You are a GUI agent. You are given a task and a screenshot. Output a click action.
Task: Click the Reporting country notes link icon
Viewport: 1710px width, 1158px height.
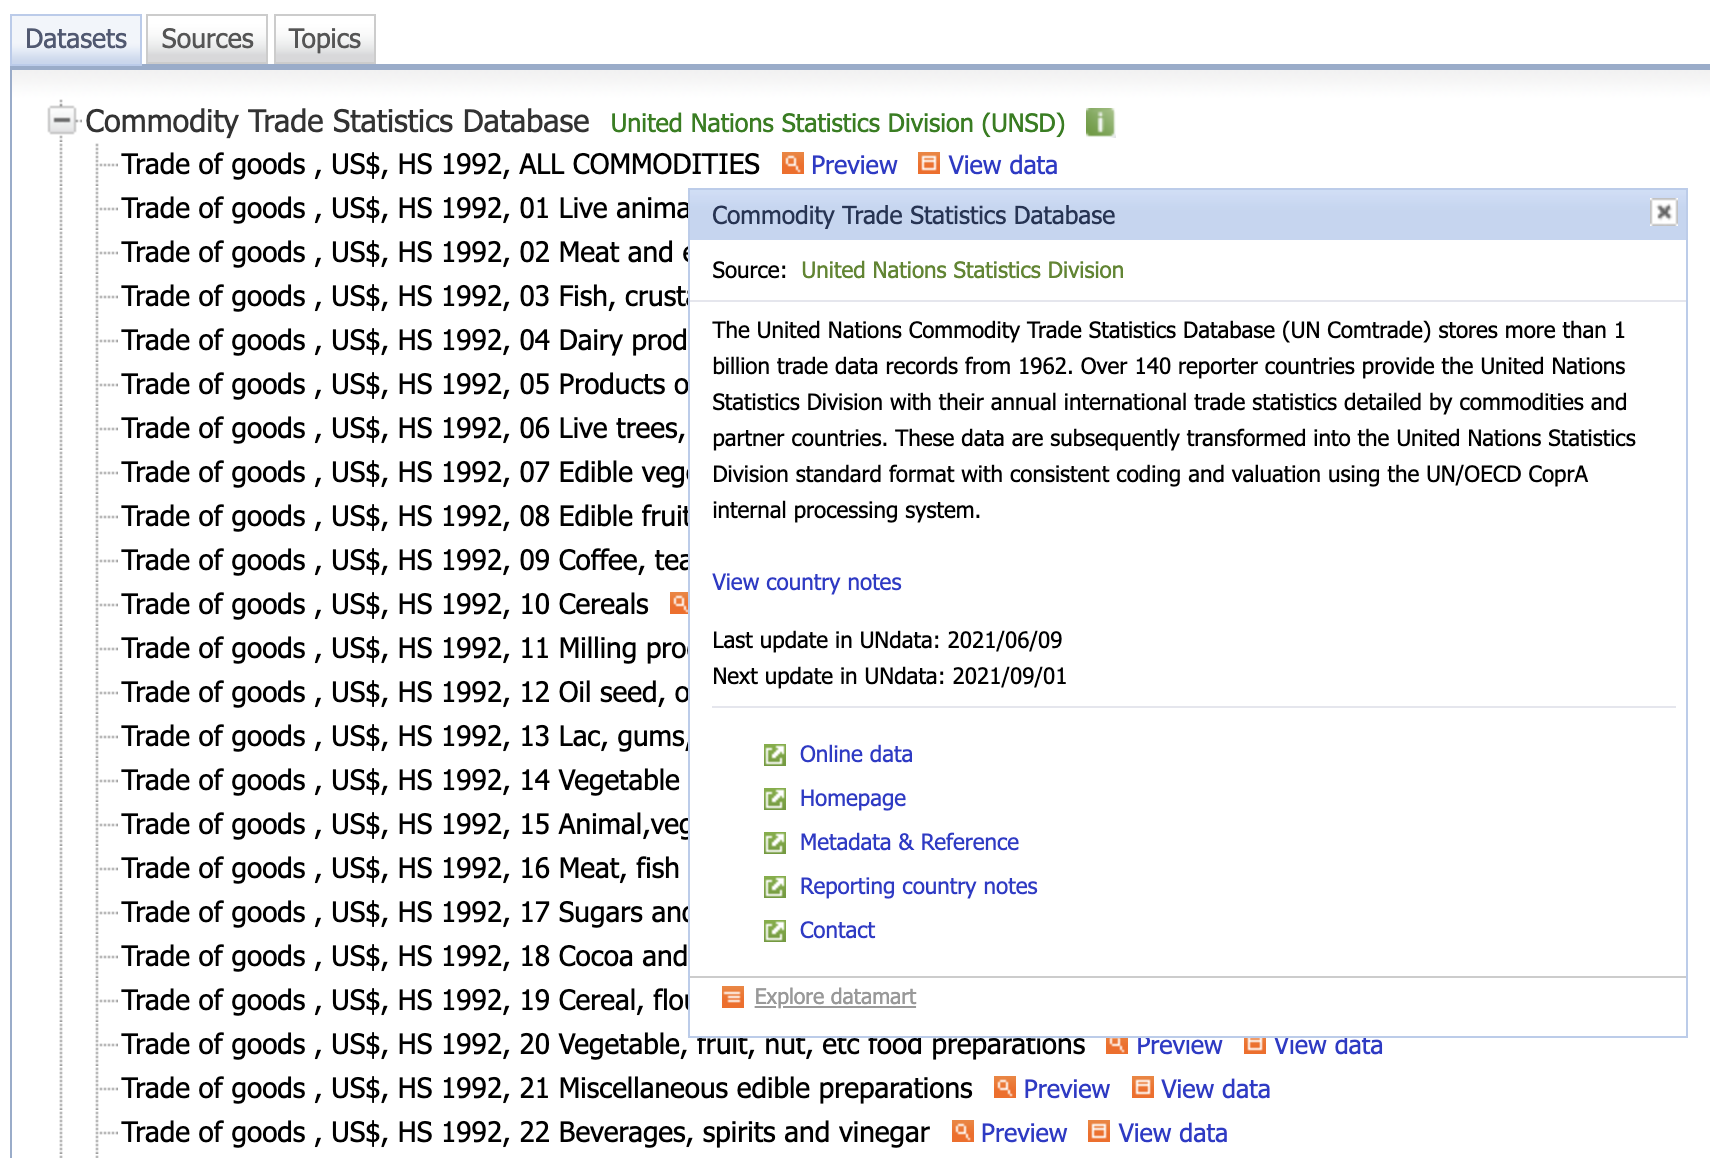[775, 887]
